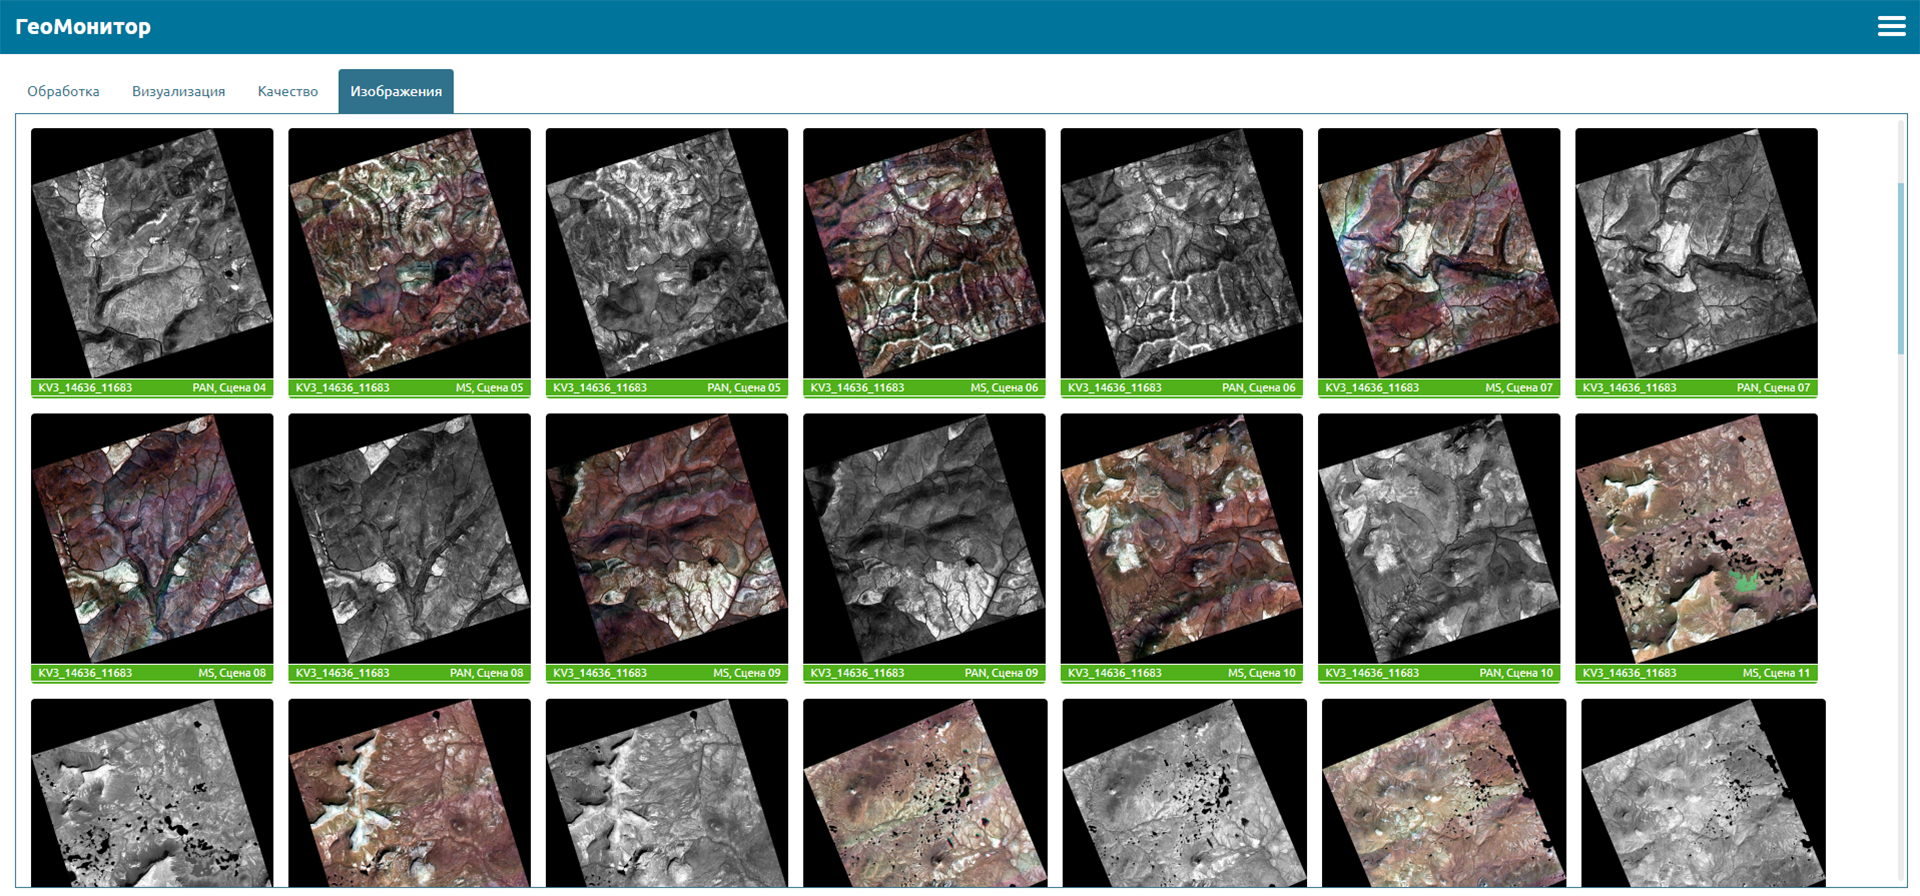
Task: Click the MS Сцена 06 thumbnail
Action: point(924,253)
